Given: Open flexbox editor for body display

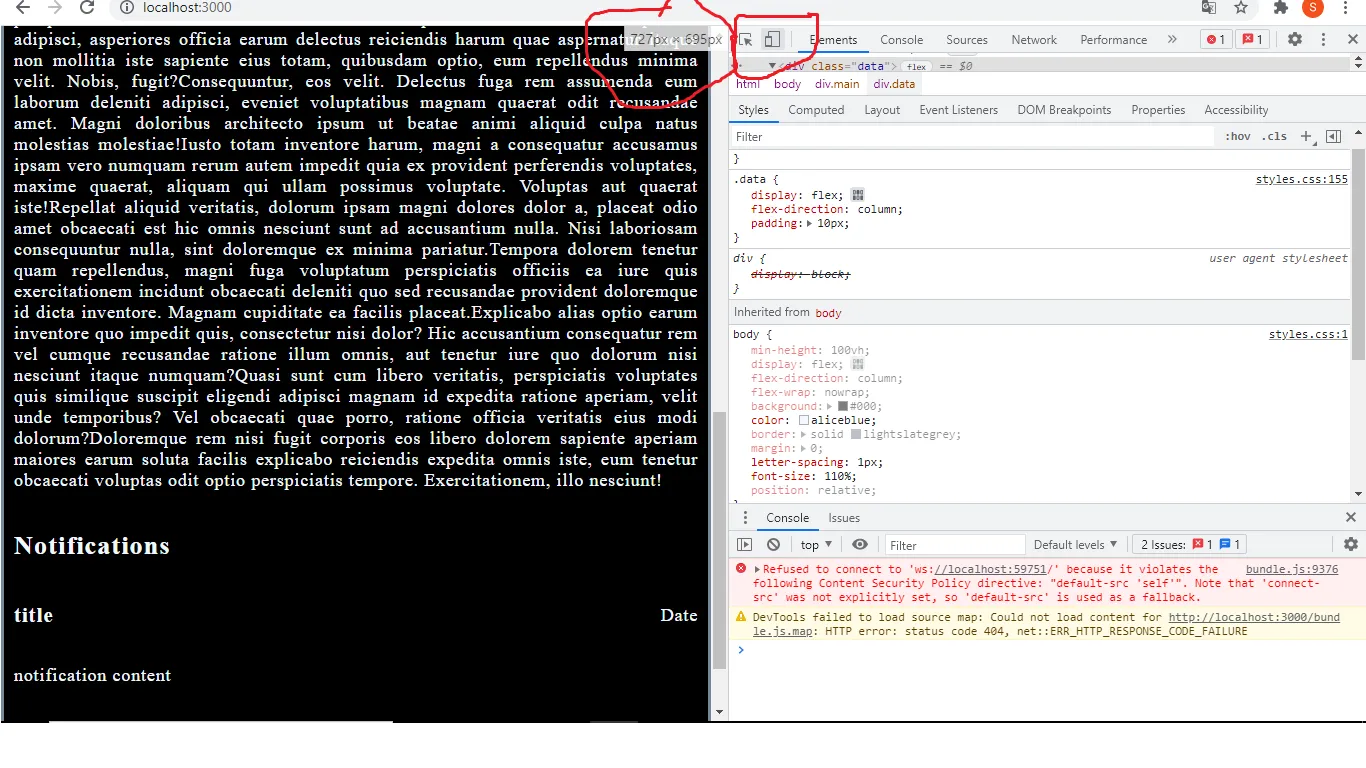Looking at the screenshot, I should coord(858,364).
